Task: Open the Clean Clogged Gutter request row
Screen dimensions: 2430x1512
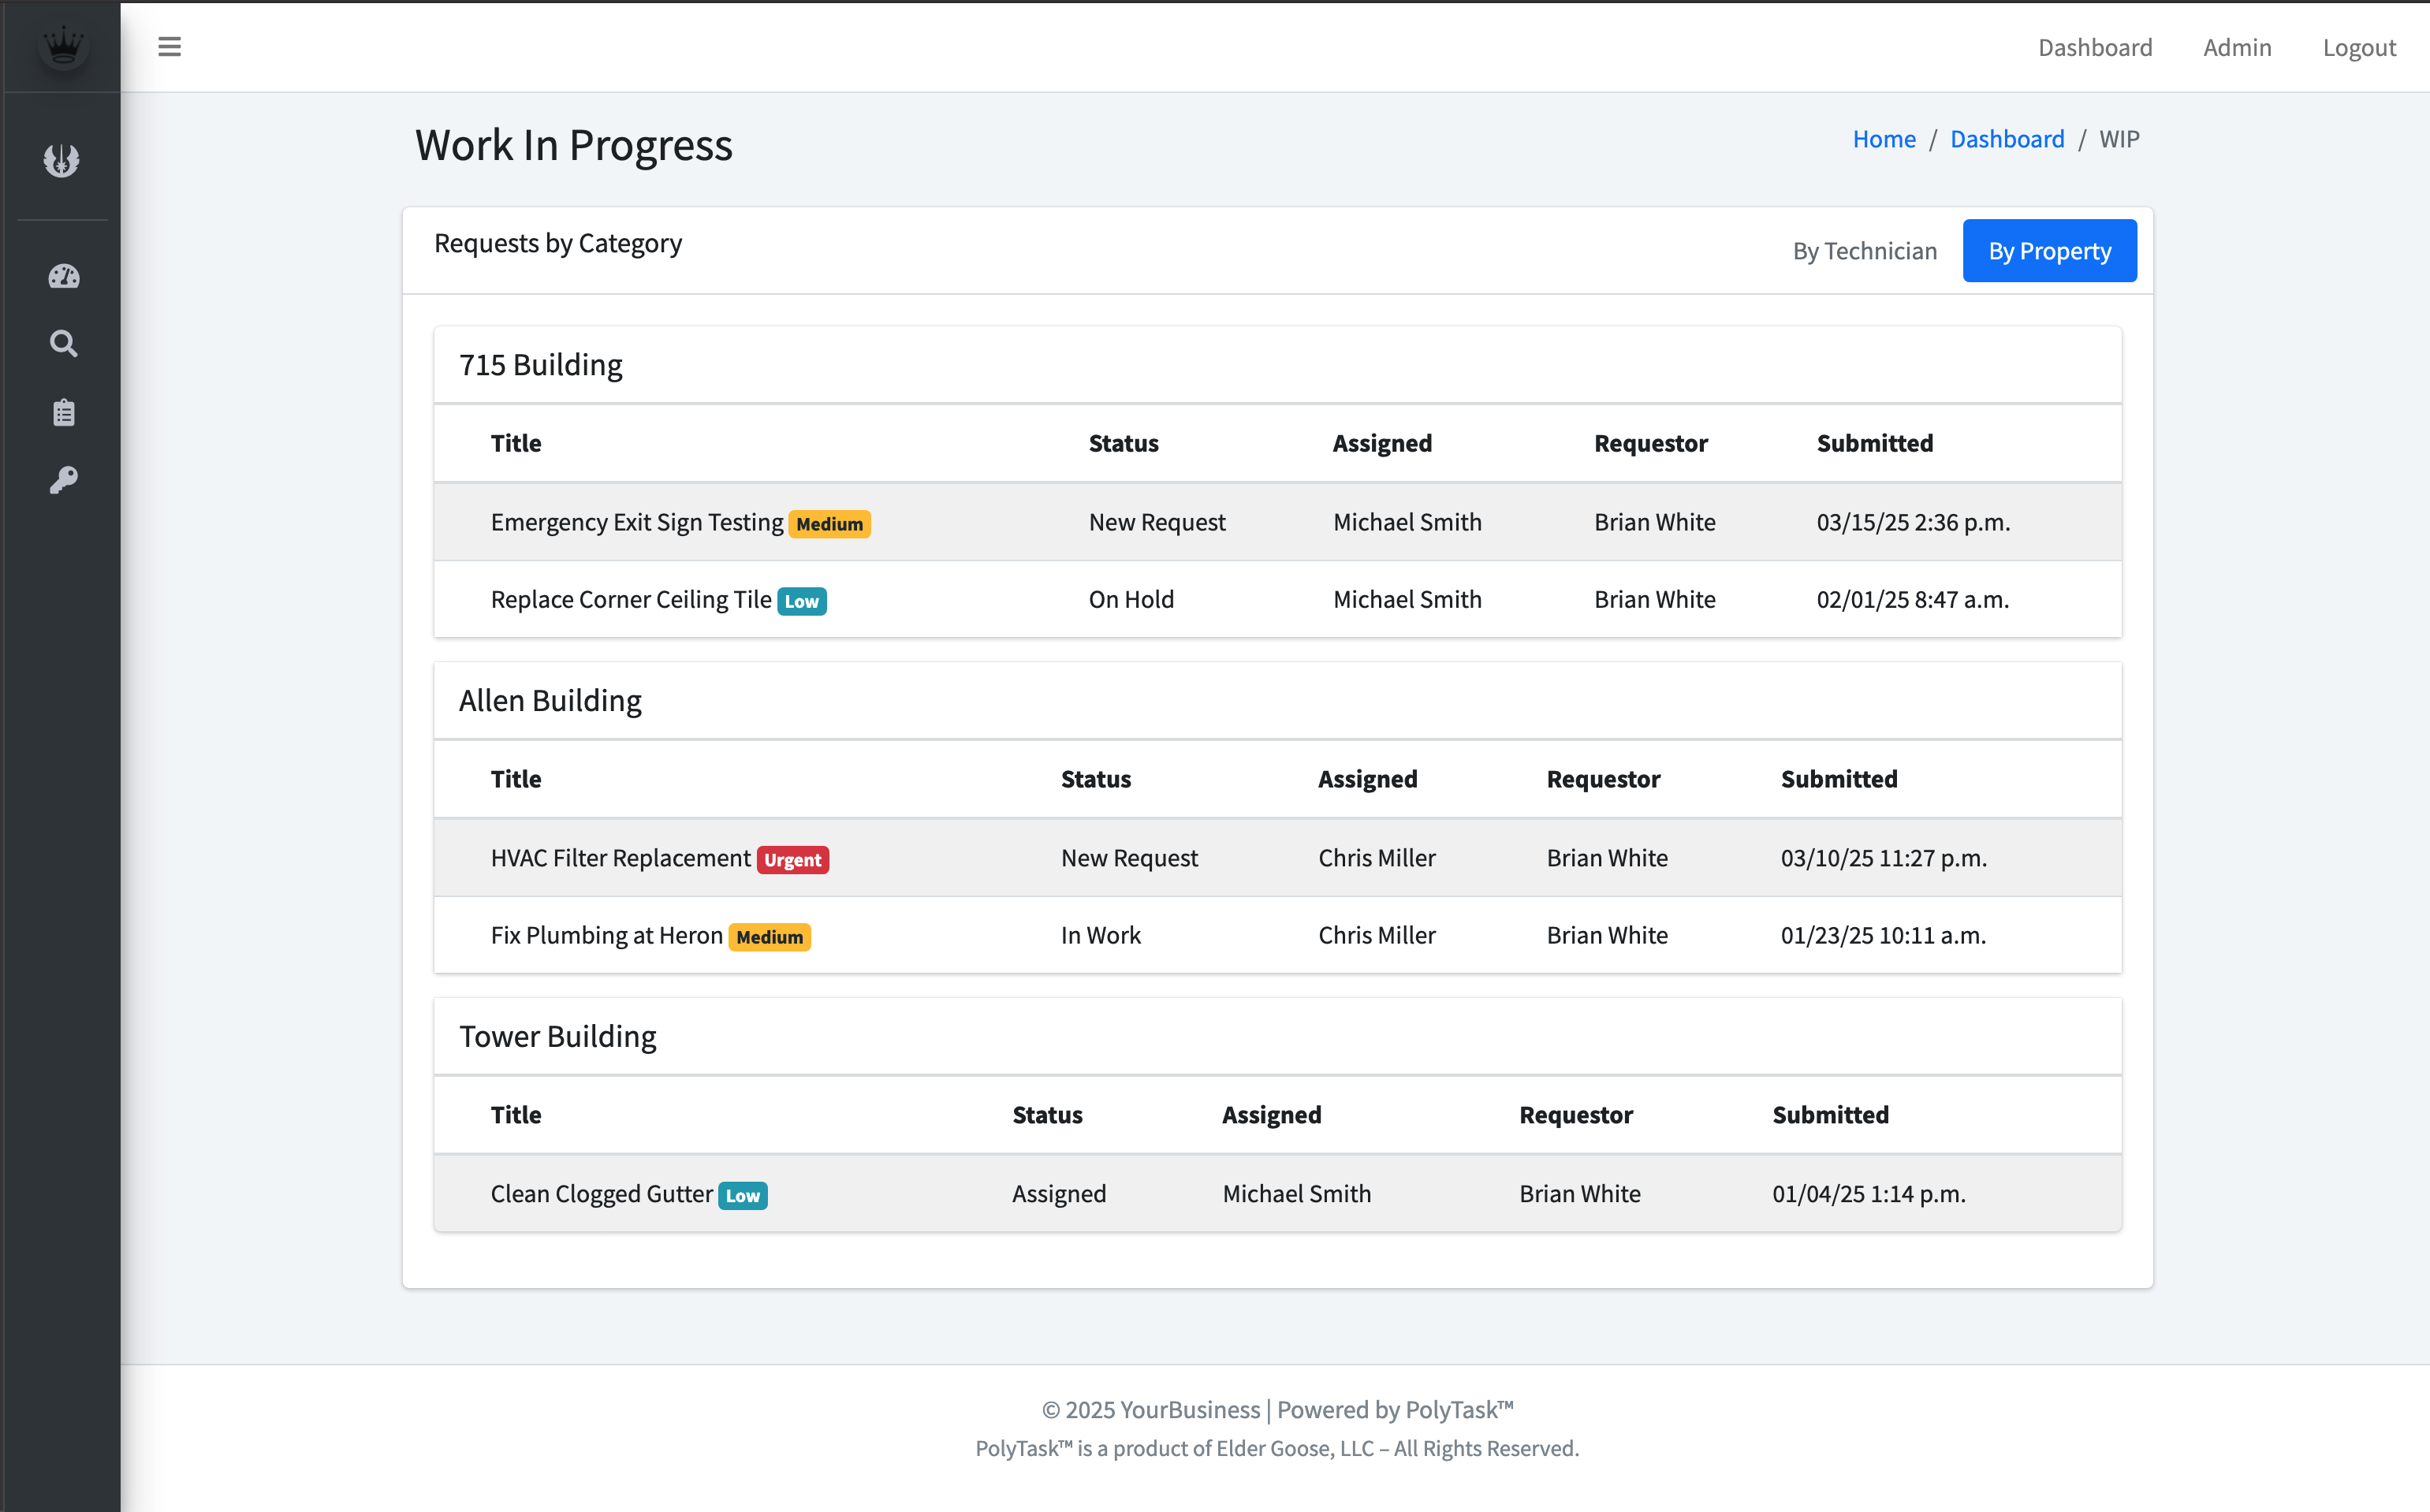Action: (x=601, y=1193)
